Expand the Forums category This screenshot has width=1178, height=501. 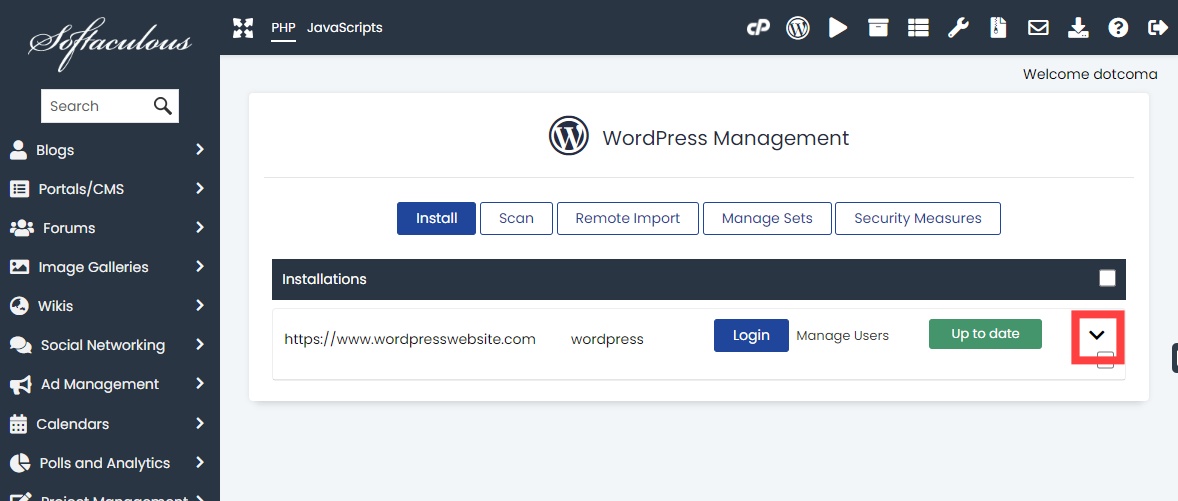pos(108,228)
